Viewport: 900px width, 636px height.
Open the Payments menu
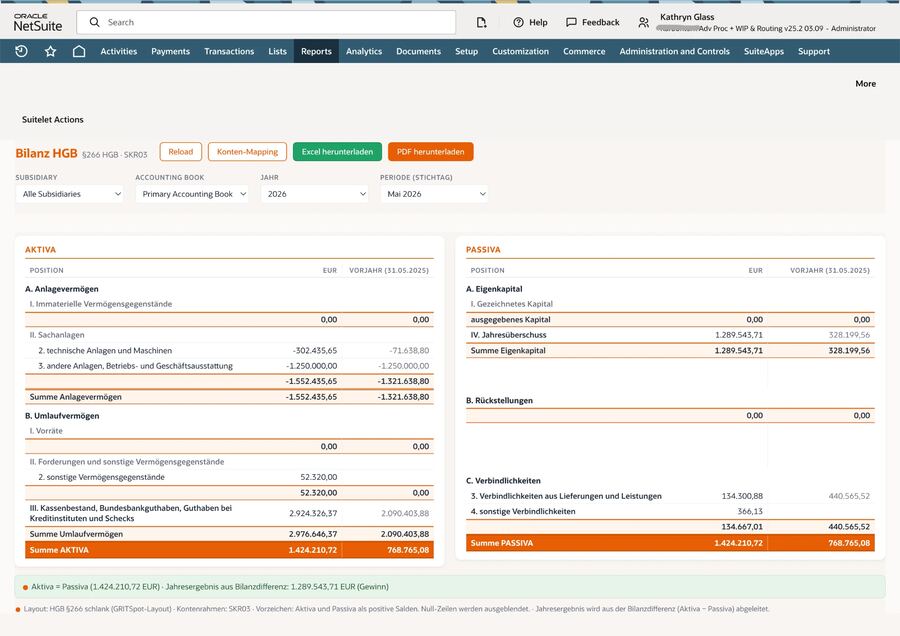coord(170,51)
